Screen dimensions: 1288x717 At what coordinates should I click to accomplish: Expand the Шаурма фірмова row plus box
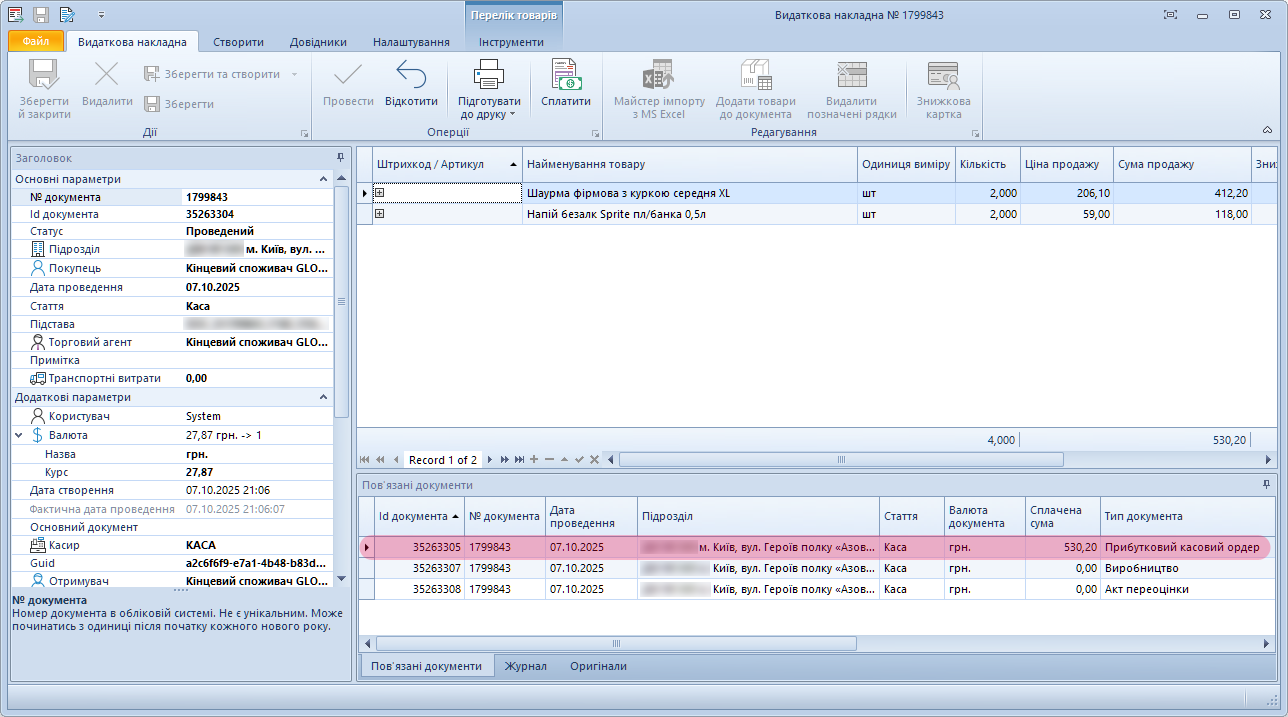(x=380, y=193)
